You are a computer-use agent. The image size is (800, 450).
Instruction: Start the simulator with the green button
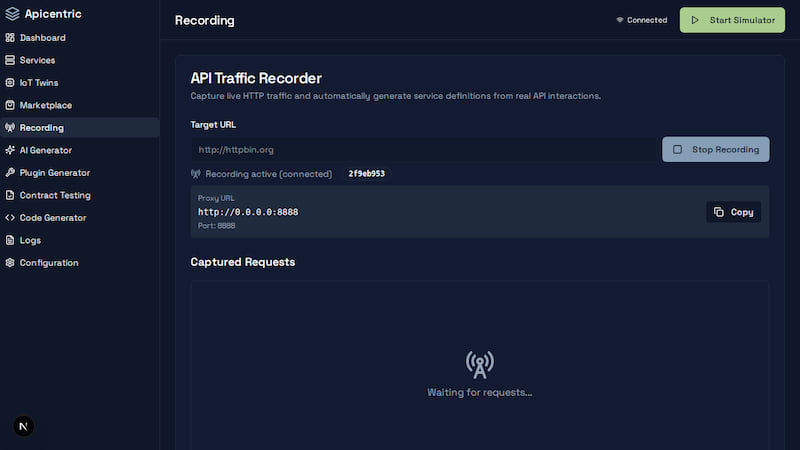click(733, 20)
